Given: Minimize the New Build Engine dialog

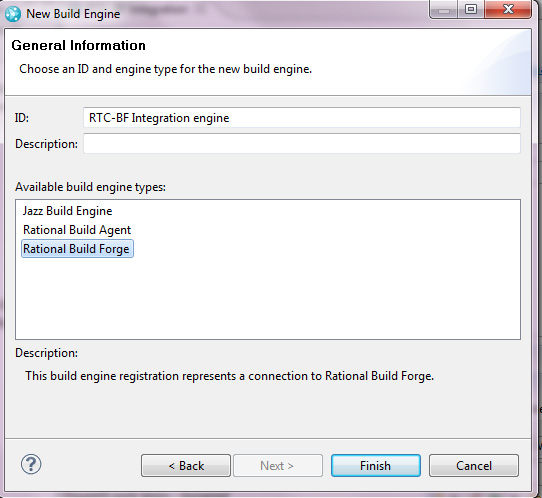Looking at the screenshot, I should (443, 9).
